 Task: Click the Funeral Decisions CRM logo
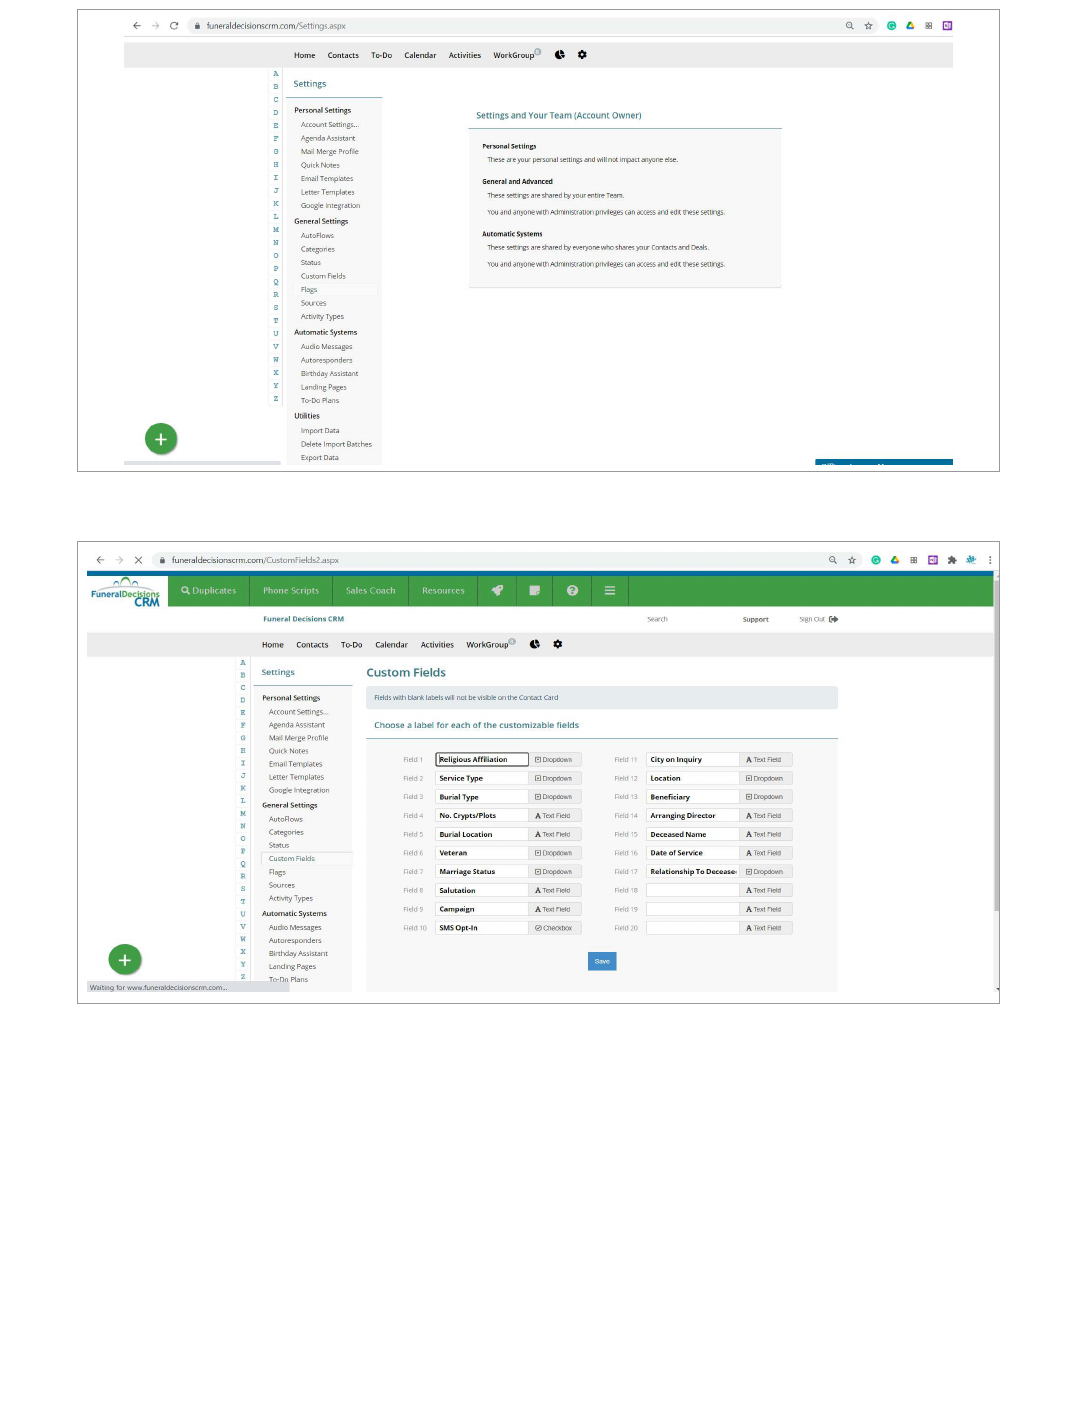(x=126, y=593)
